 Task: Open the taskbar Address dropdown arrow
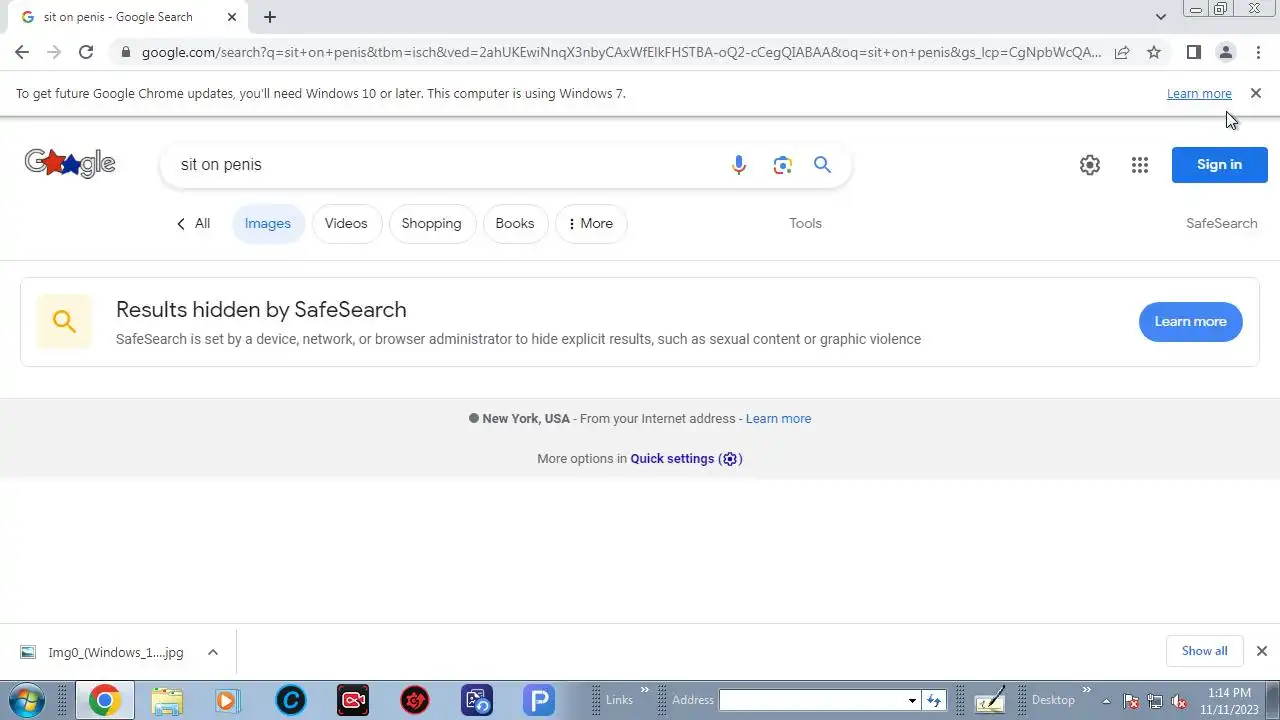click(x=912, y=700)
